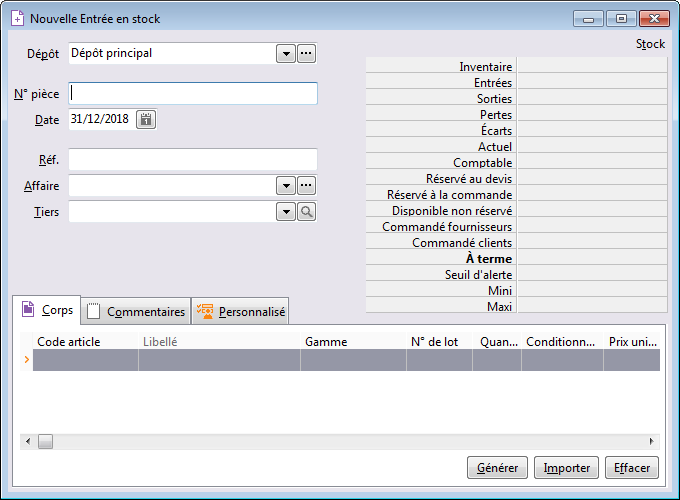Screen dimensions: 680x500
Task: Click the Commandé fournisseurs row
Action: click(517, 226)
